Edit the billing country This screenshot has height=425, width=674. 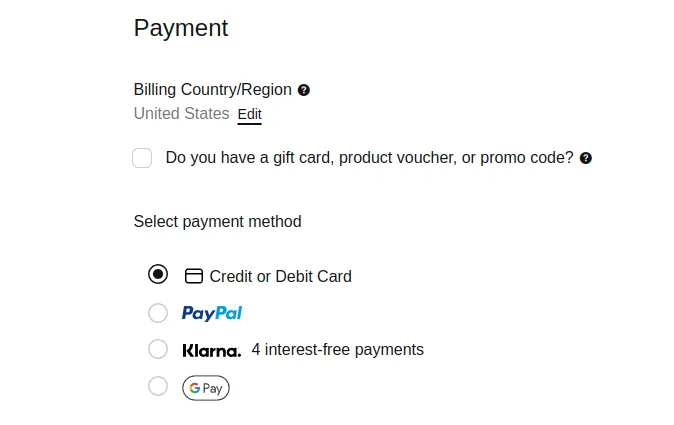(249, 115)
